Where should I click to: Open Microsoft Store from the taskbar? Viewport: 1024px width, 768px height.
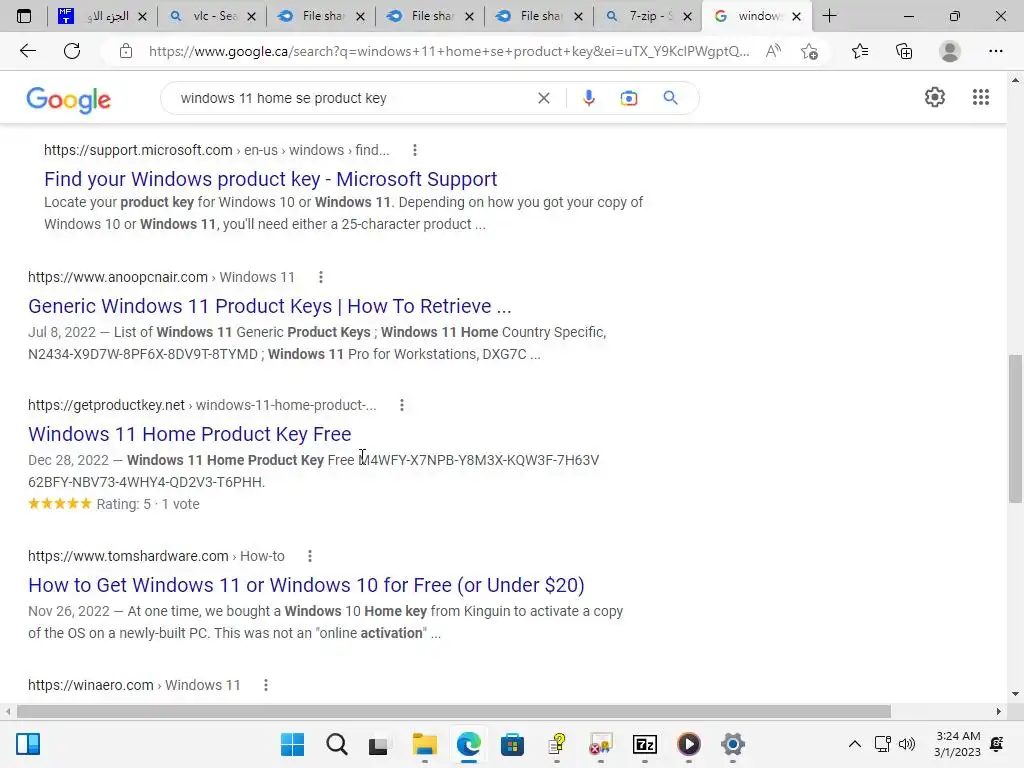pyautogui.click(x=512, y=744)
